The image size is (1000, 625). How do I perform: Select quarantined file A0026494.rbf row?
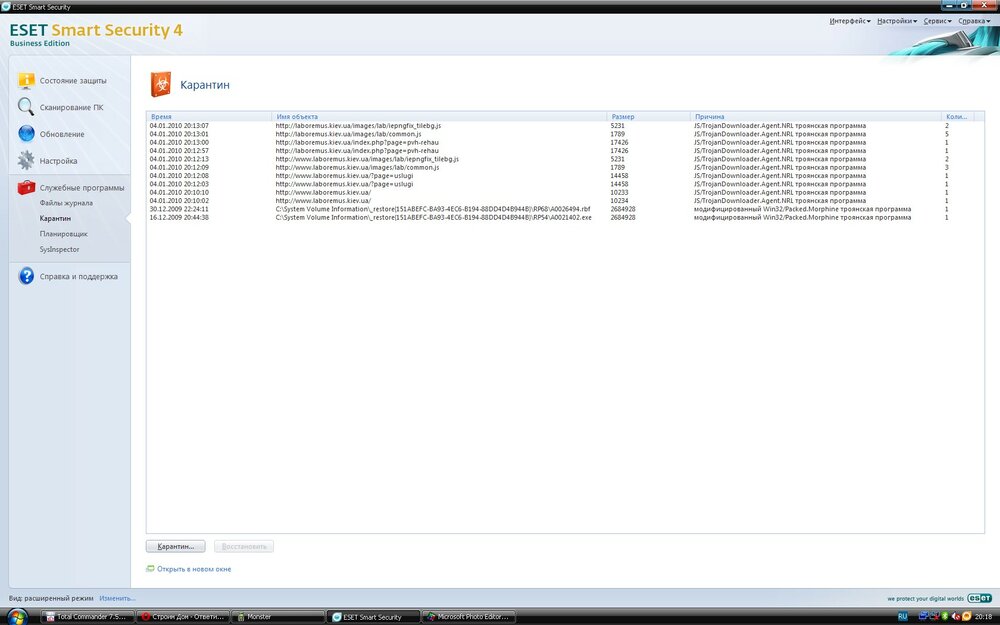pyautogui.click(x=565, y=209)
